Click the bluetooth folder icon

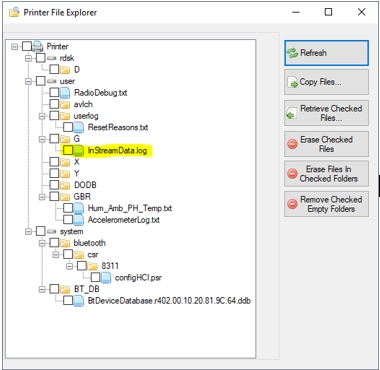pos(65,243)
